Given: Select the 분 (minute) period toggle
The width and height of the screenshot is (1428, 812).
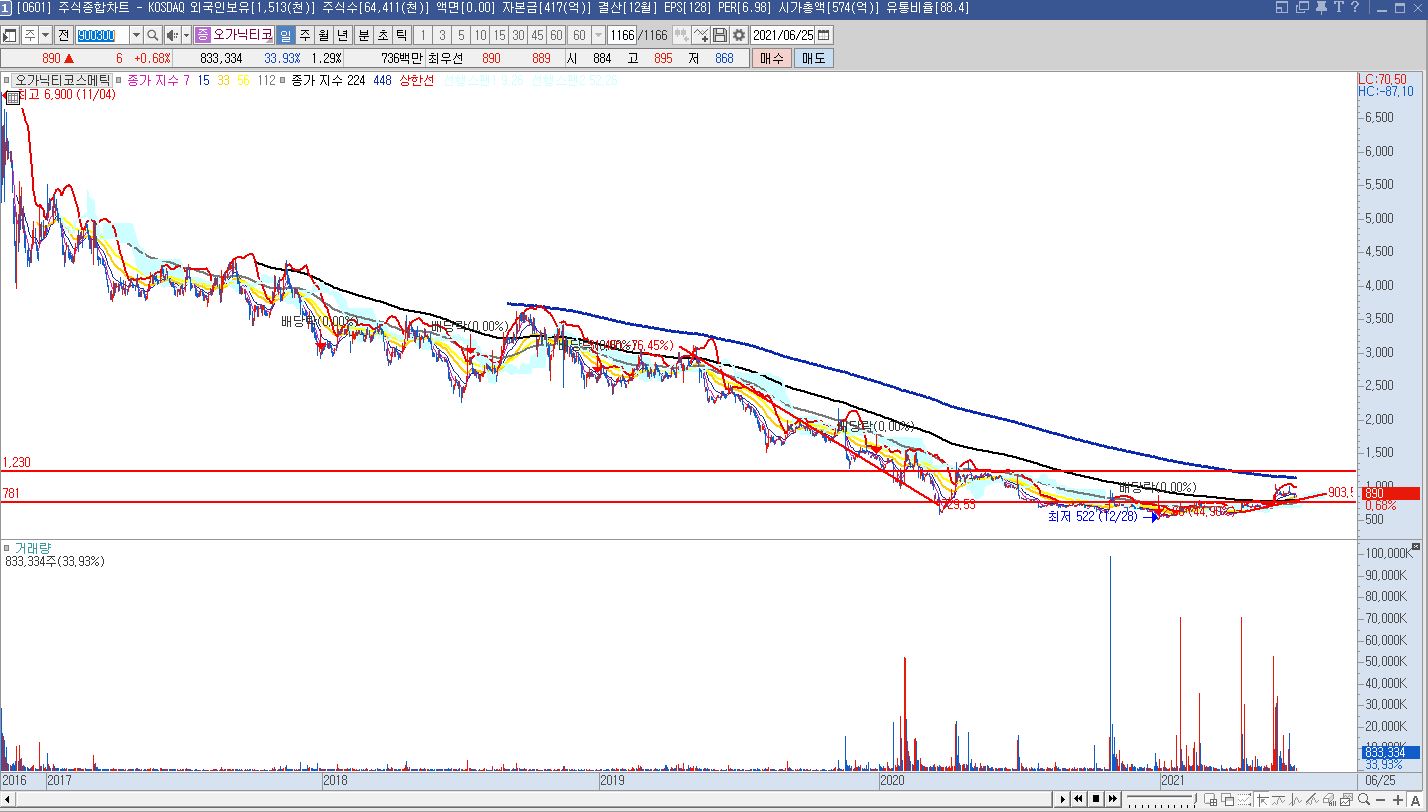Looking at the screenshot, I should pyautogui.click(x=364, y=35).
